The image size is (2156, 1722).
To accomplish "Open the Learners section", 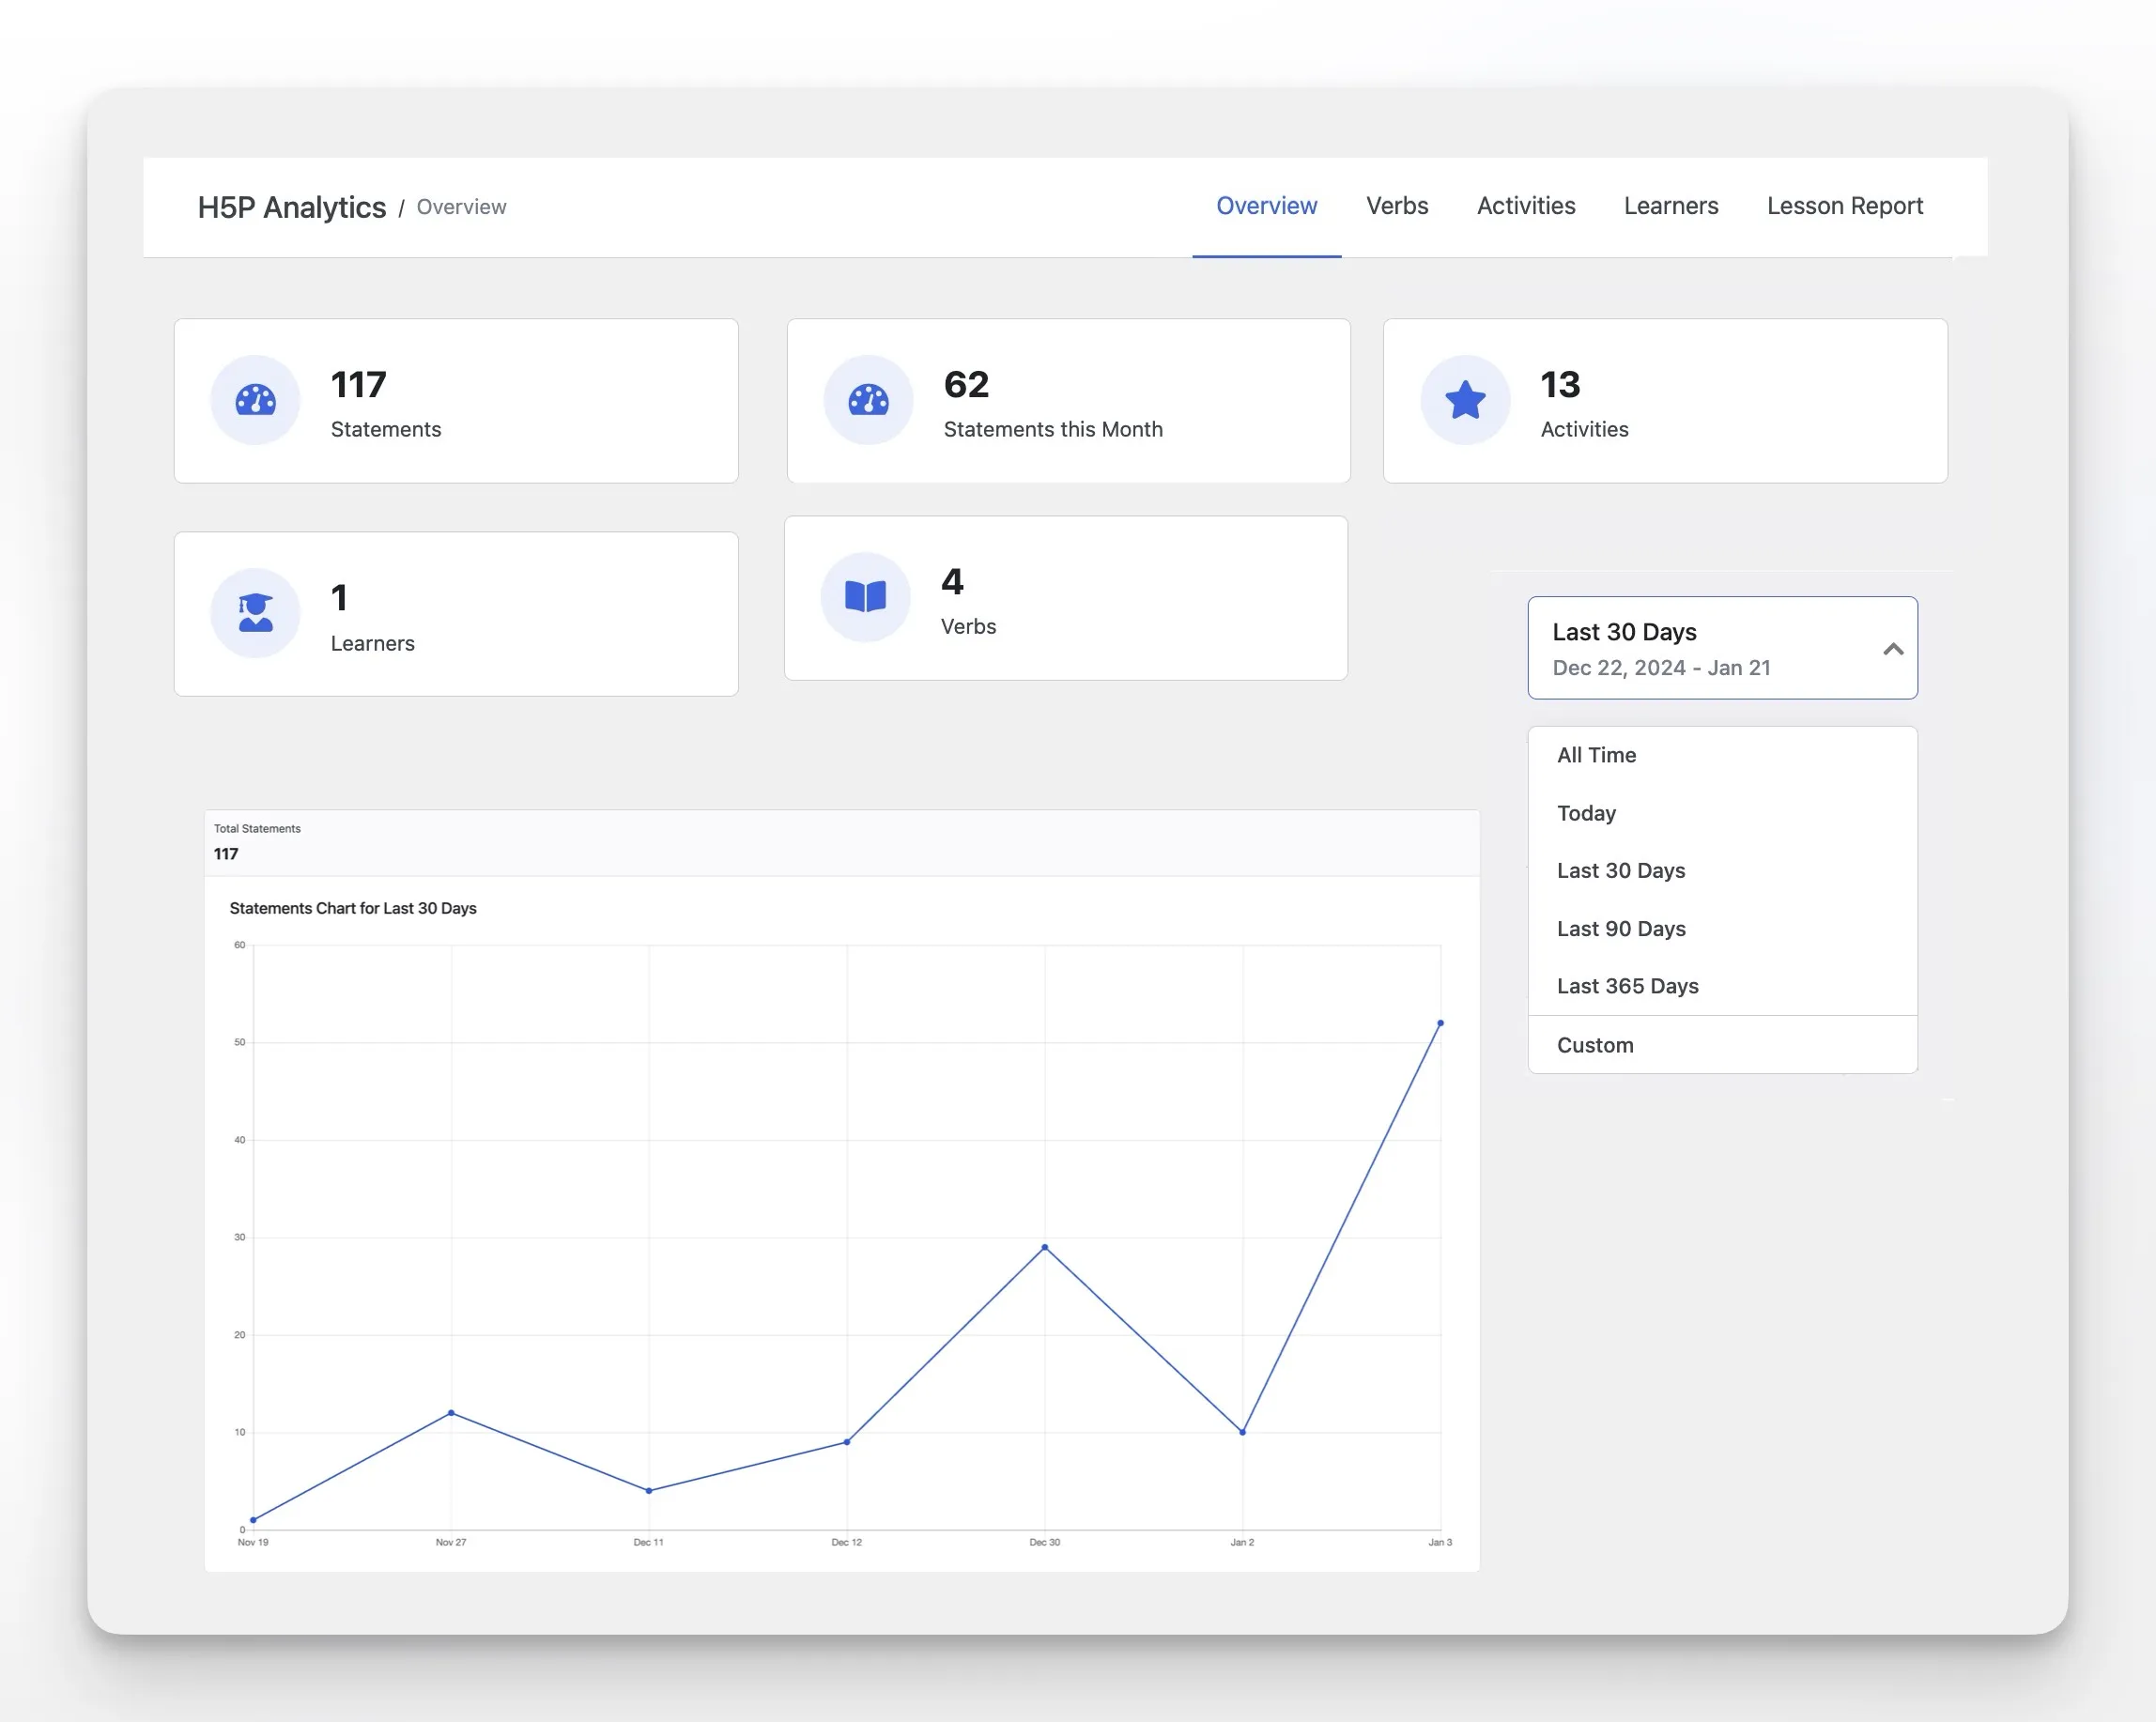I will coord(1670,206).
